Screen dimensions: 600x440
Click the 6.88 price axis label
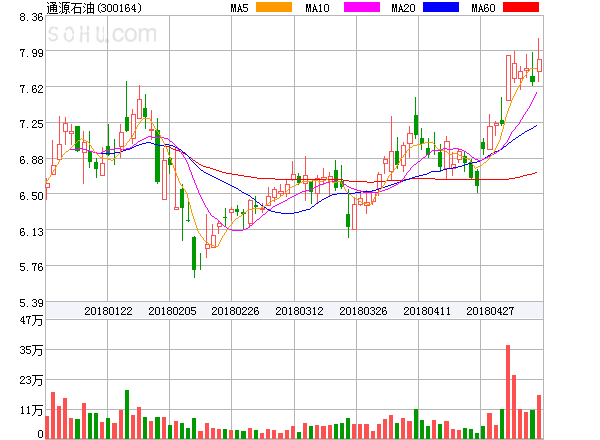pos(31,160)
